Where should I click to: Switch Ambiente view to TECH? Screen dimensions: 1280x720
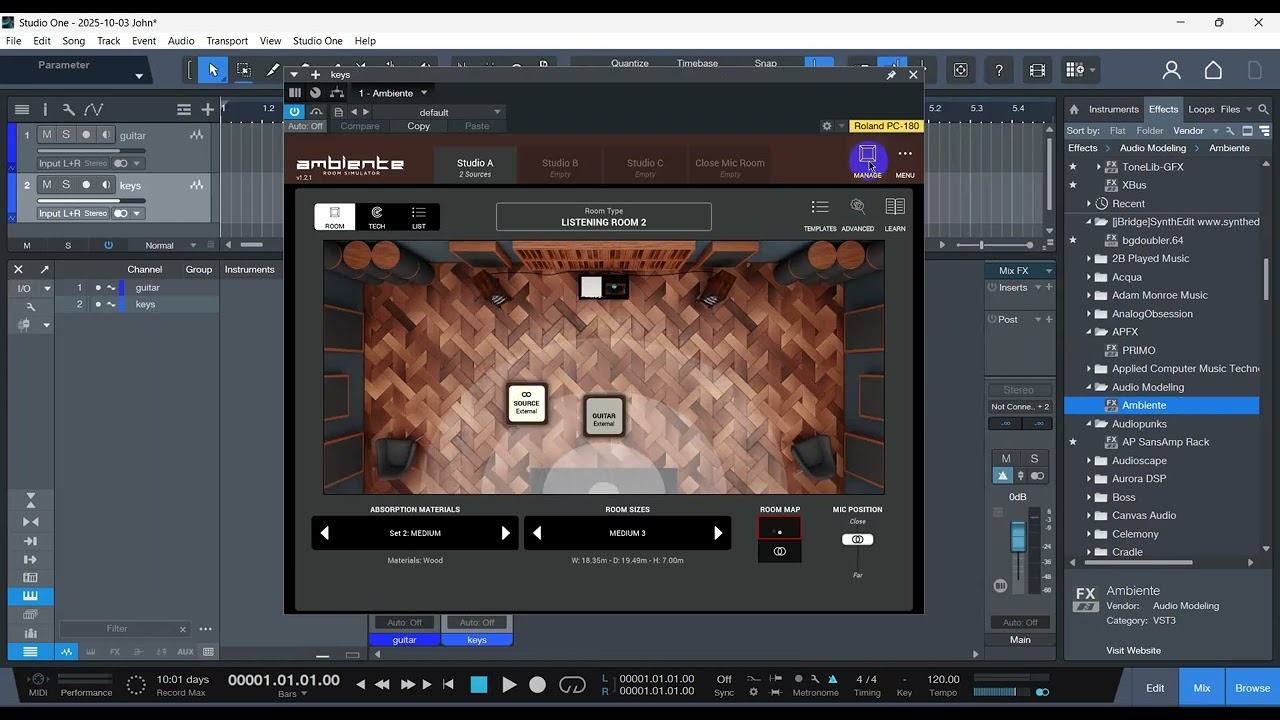click(x=377, y=217)
